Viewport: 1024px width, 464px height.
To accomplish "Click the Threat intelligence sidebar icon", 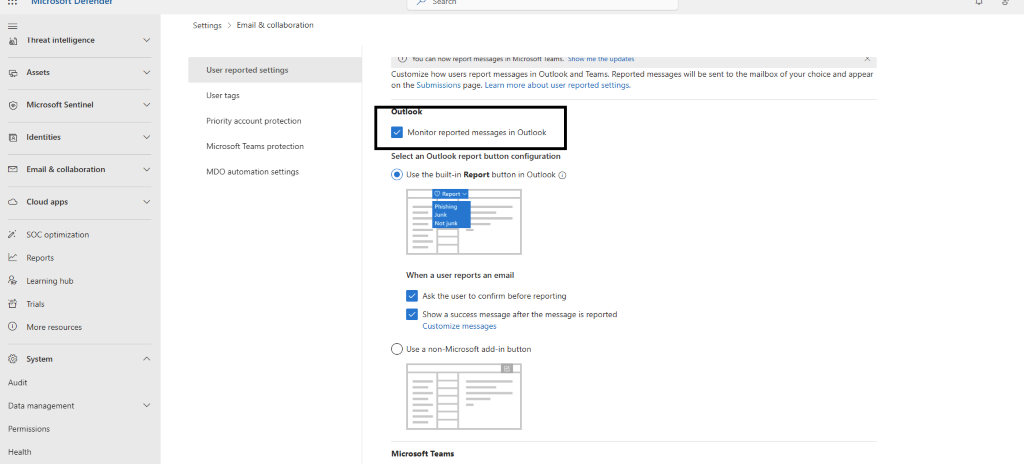I will pos(12,41).
